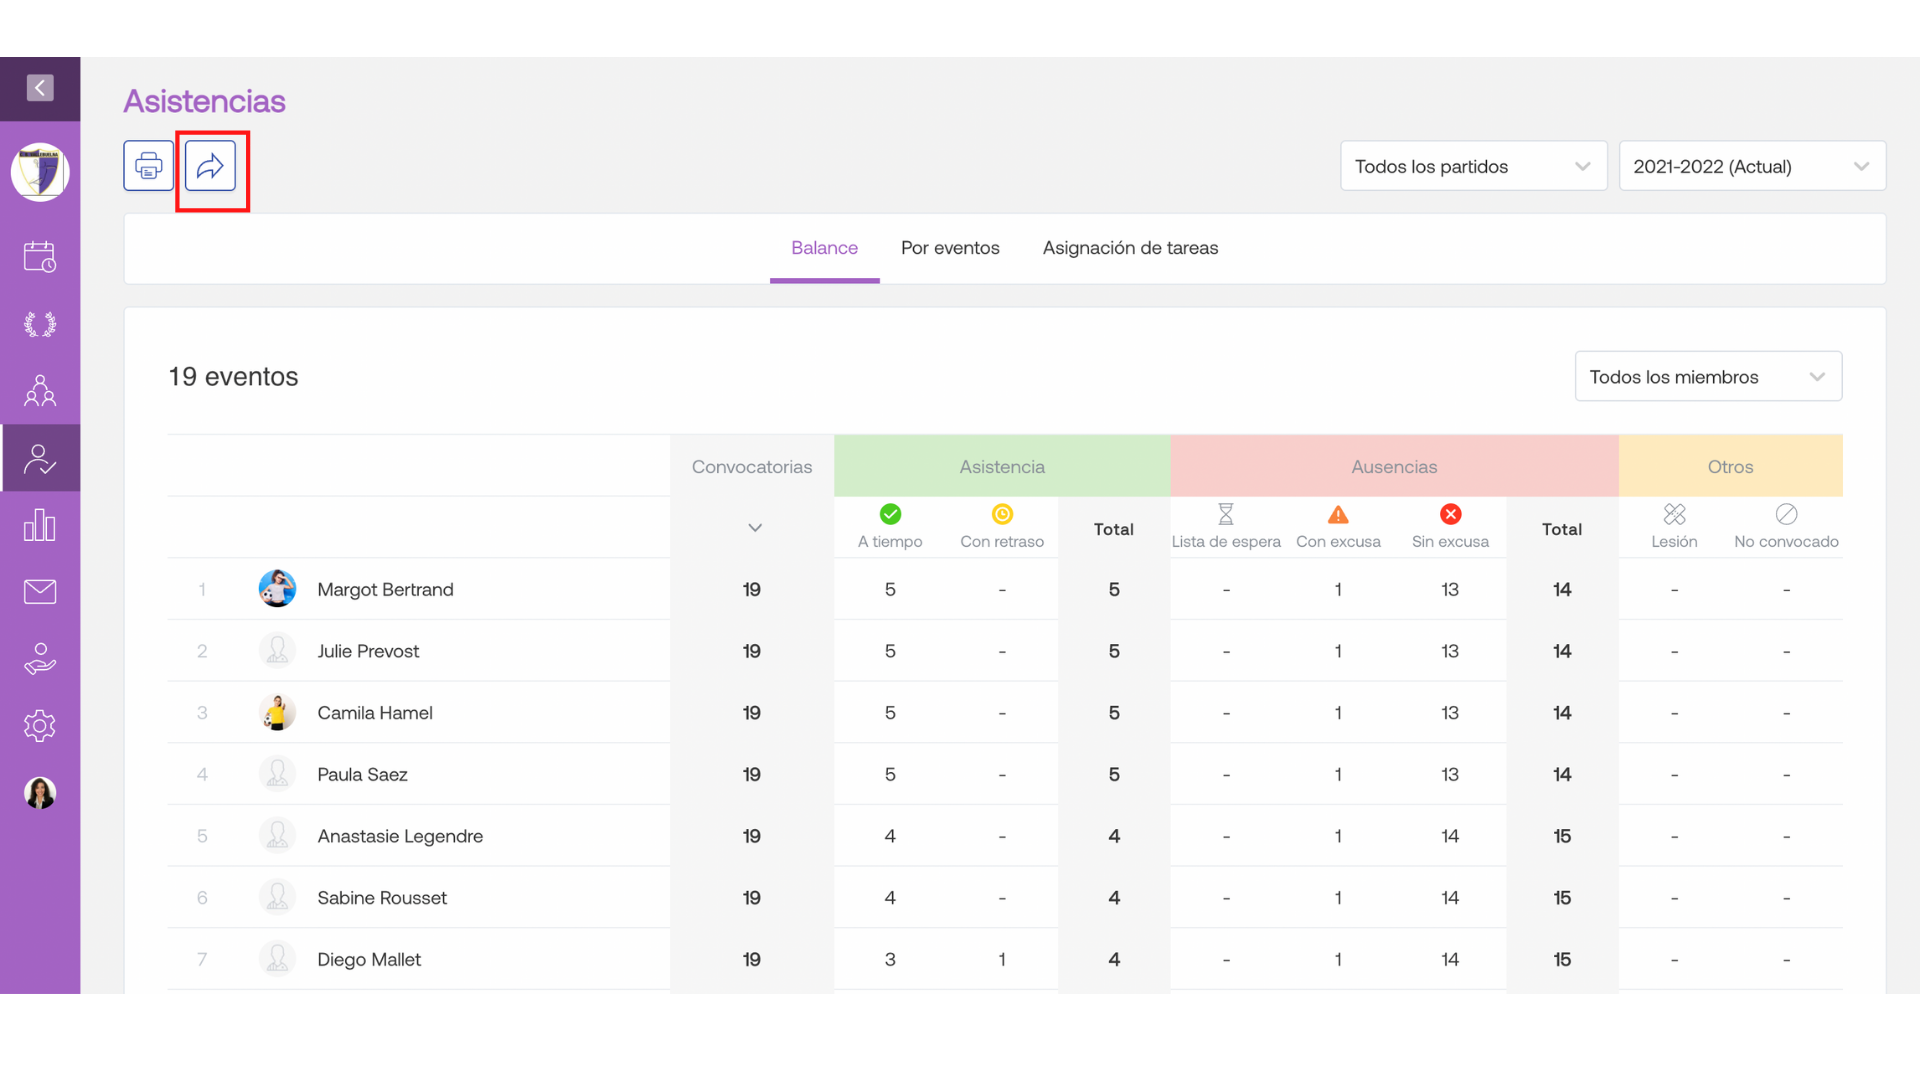The height and width of the screenshot is (1080, 1920).
Task: Open Anastasie Legendre's name link
Action: (400, 836)
